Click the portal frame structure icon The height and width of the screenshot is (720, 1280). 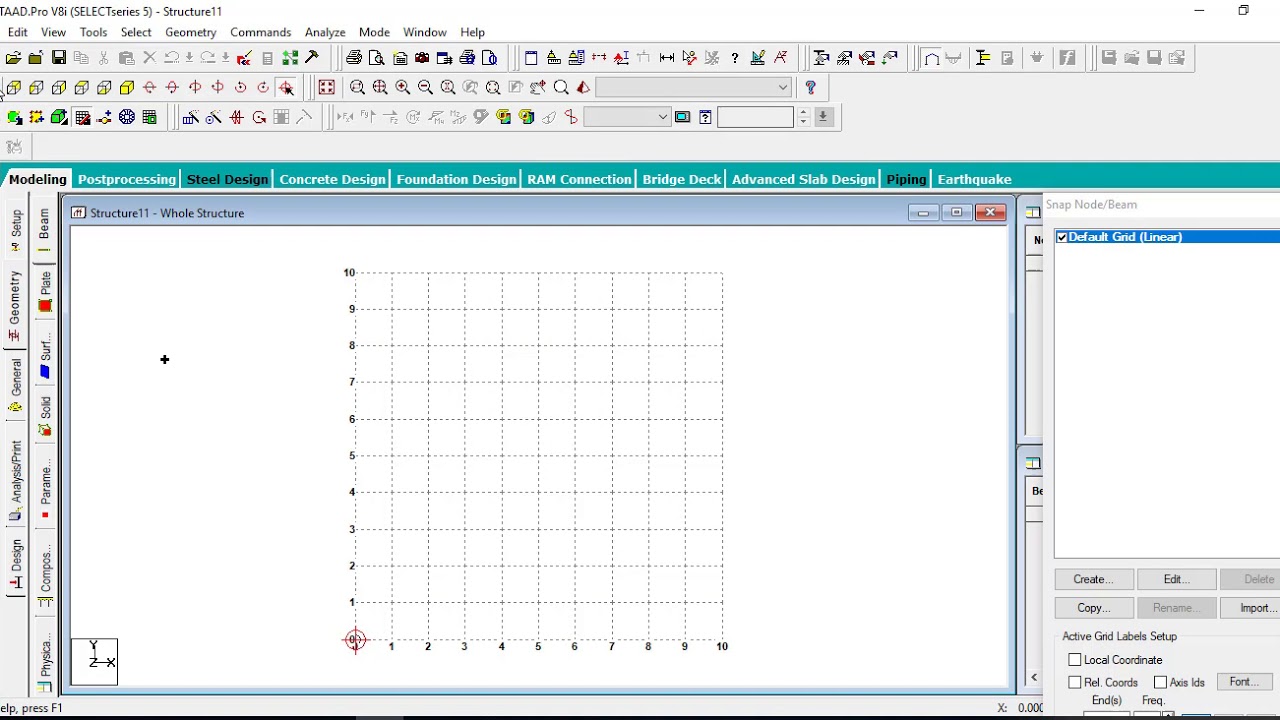click(x=931, y=58)
